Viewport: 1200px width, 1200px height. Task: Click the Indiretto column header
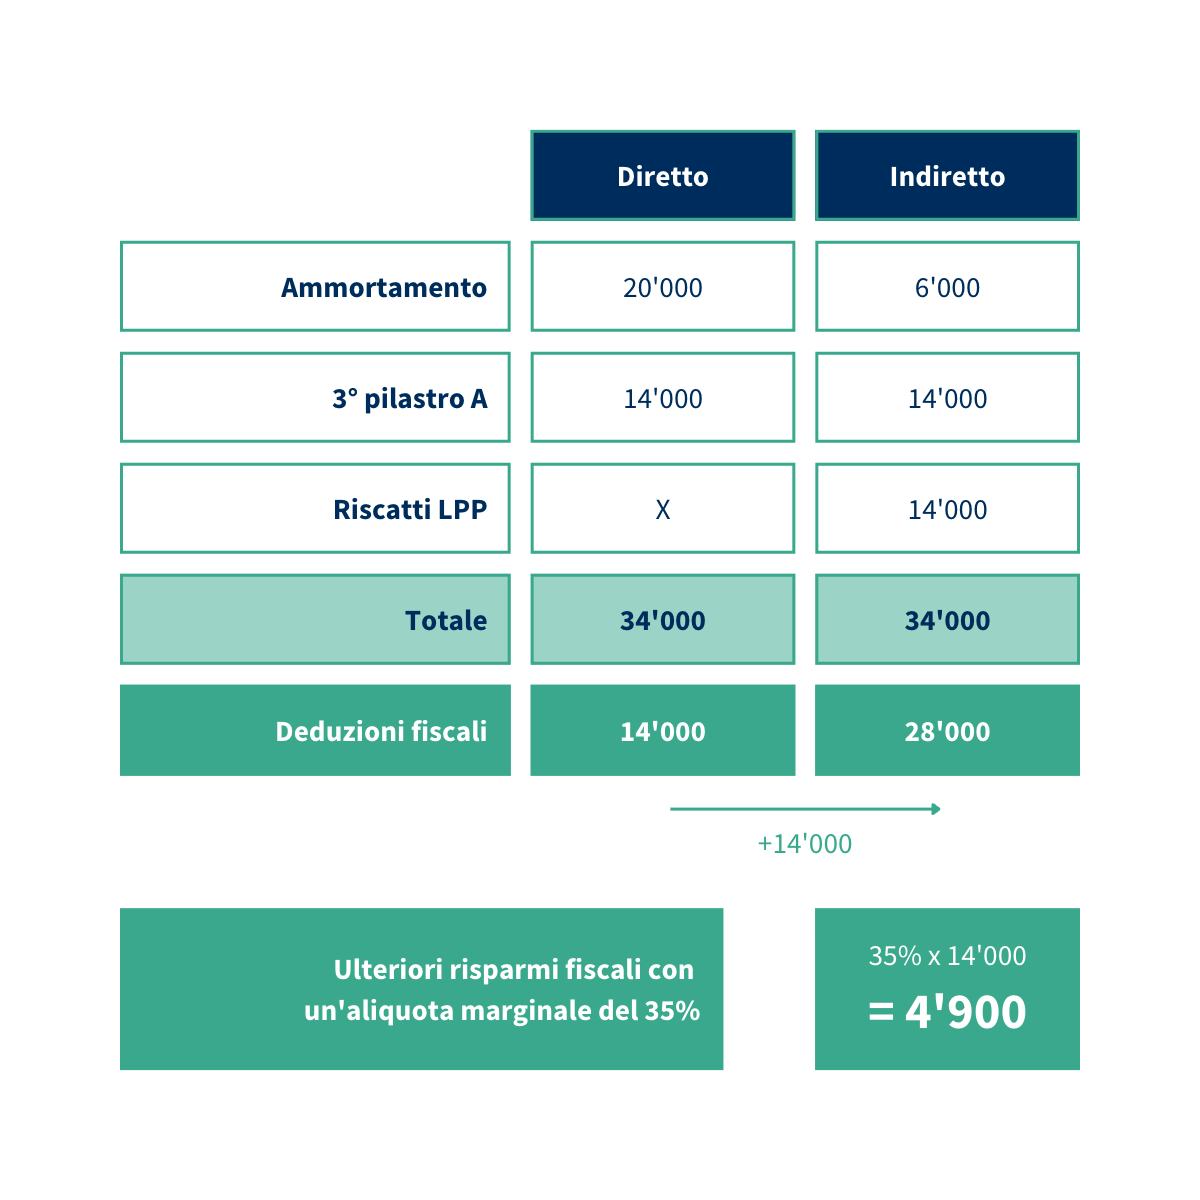pyautogui.click(x=947, y=176)
